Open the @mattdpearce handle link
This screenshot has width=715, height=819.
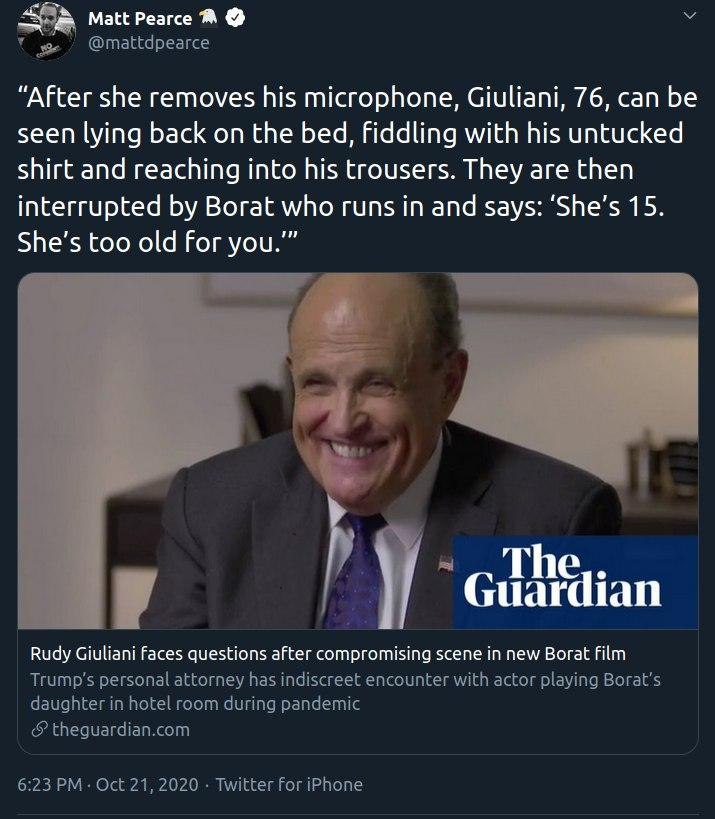tap(149, 43)
